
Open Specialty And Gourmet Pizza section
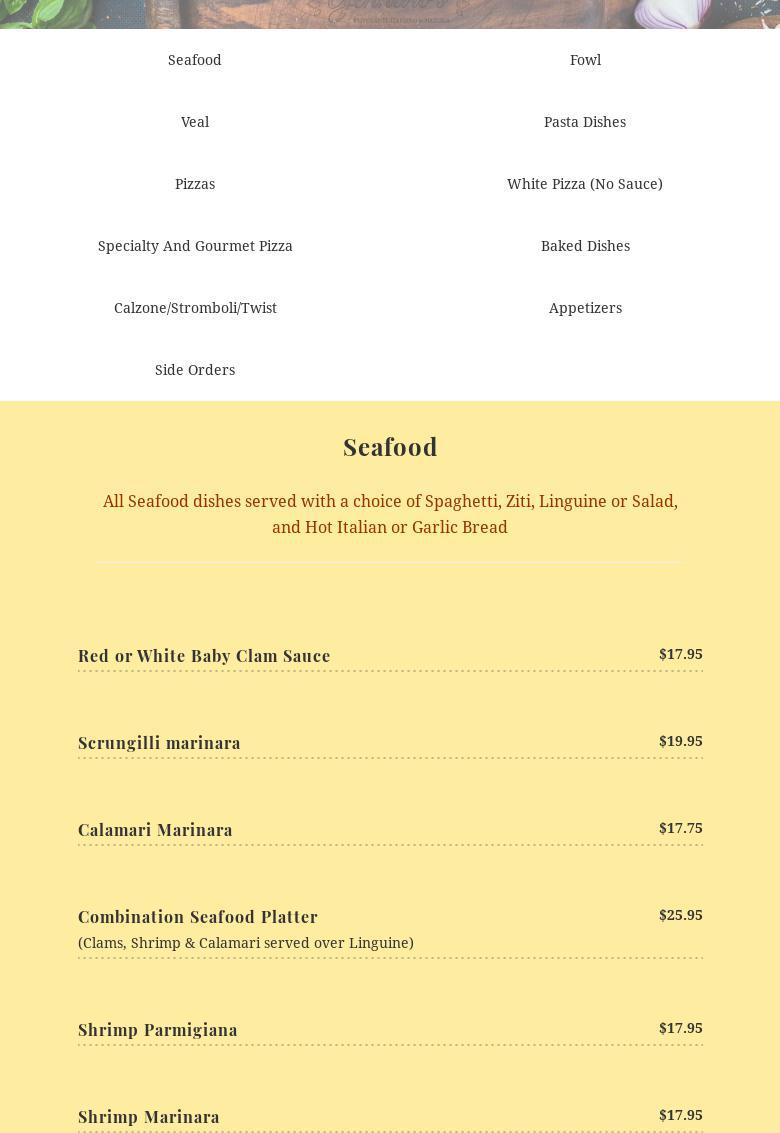(195, 246)
